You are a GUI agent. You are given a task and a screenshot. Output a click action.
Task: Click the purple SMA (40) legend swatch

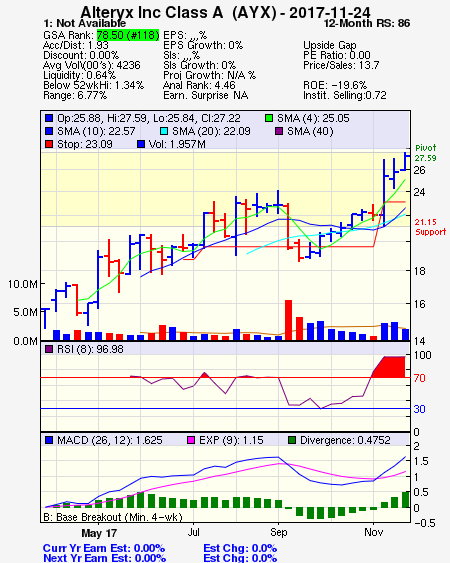click(x=279, y=131)
